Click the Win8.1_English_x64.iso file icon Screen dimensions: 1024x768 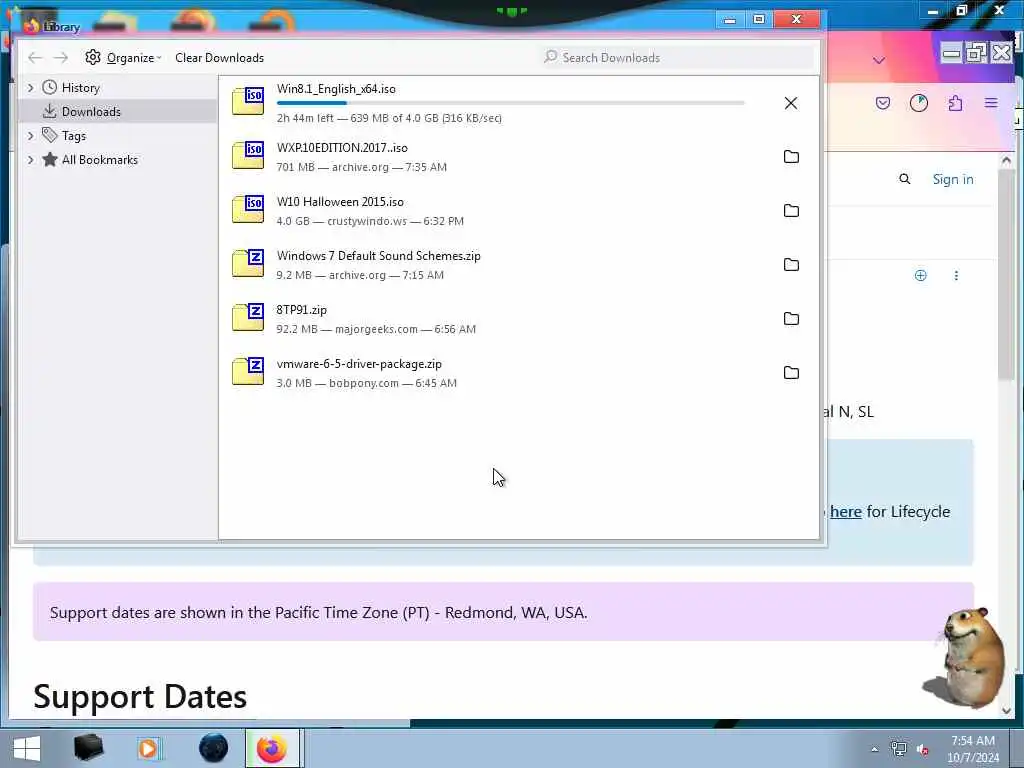coord(248,101)
